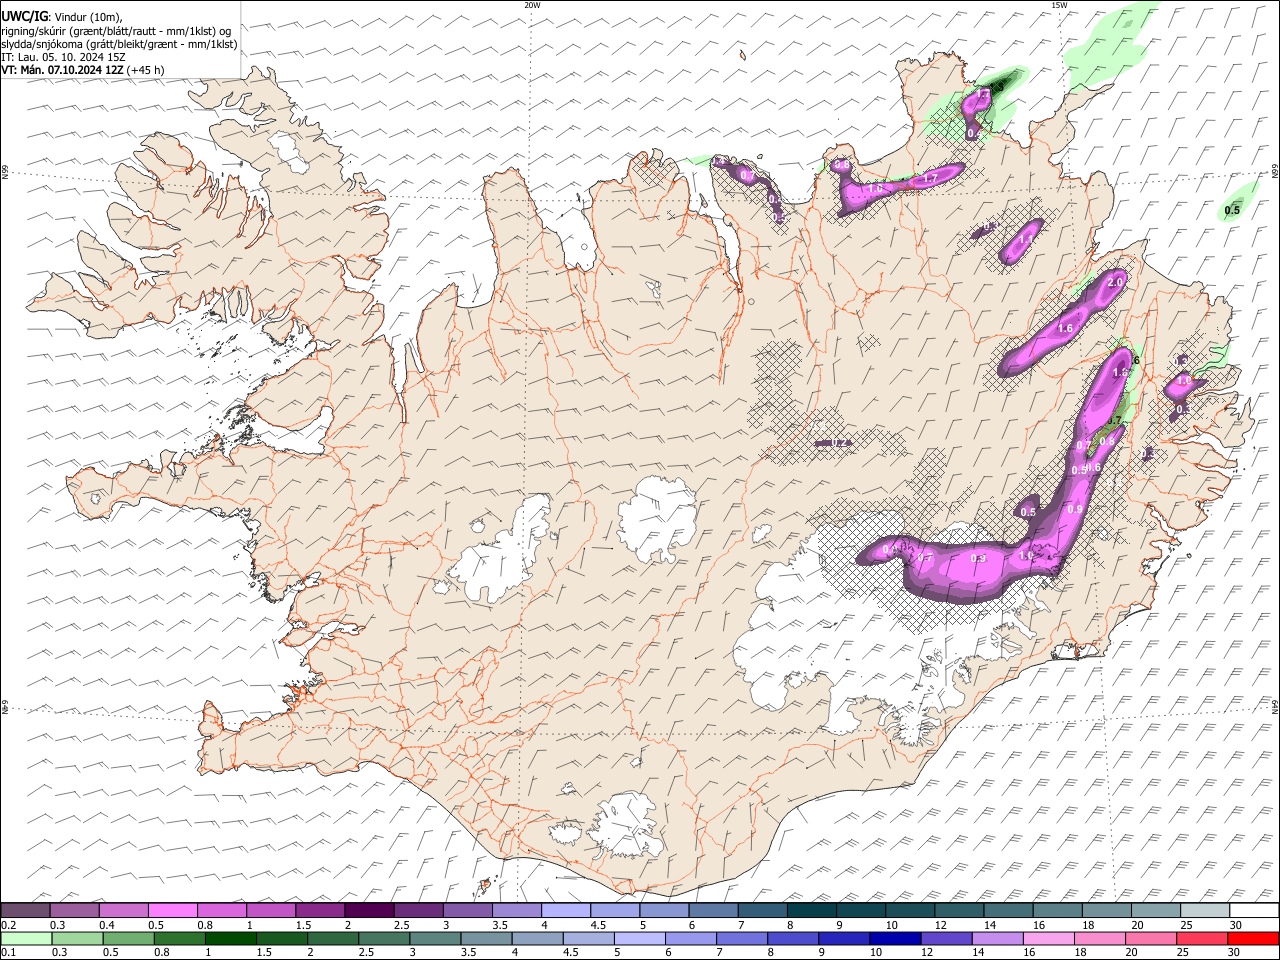Pick the palest green 0.1–0.3 rain scale swatch

coord(25,939)
